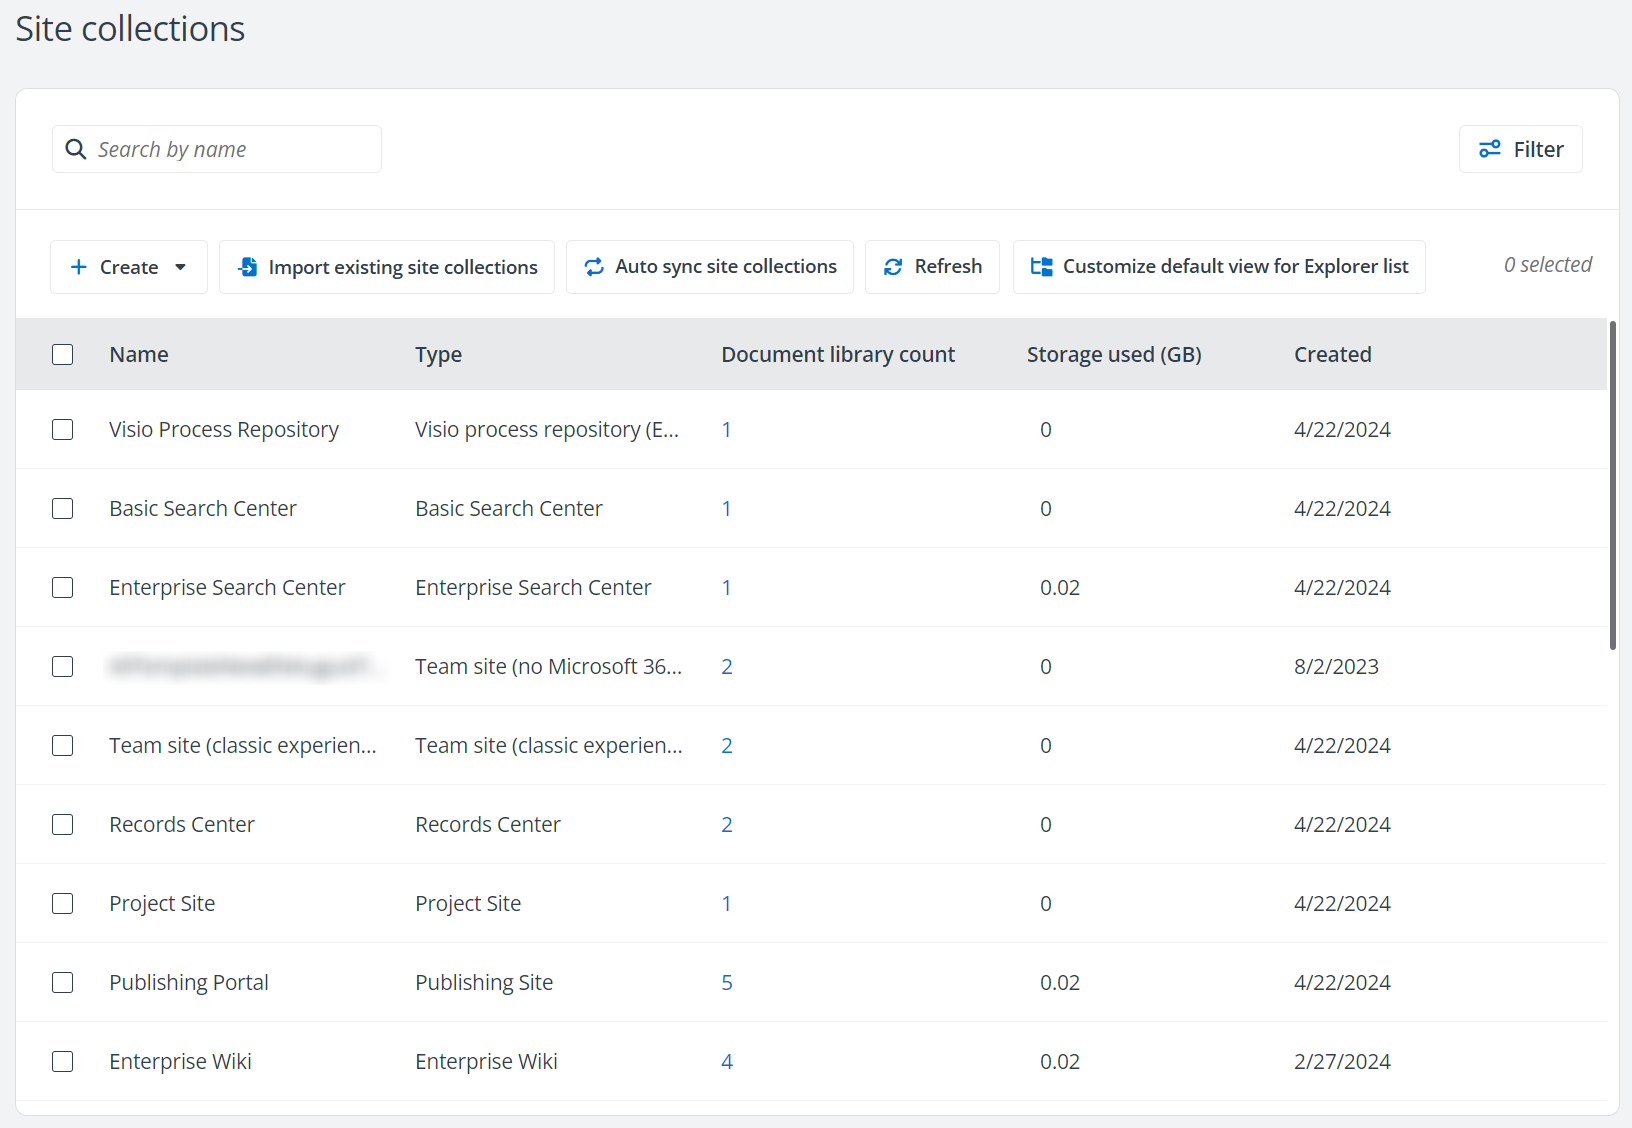Click the Customize default view layout icon
Viewport: 1632px width, 1128px height.
1041,266
